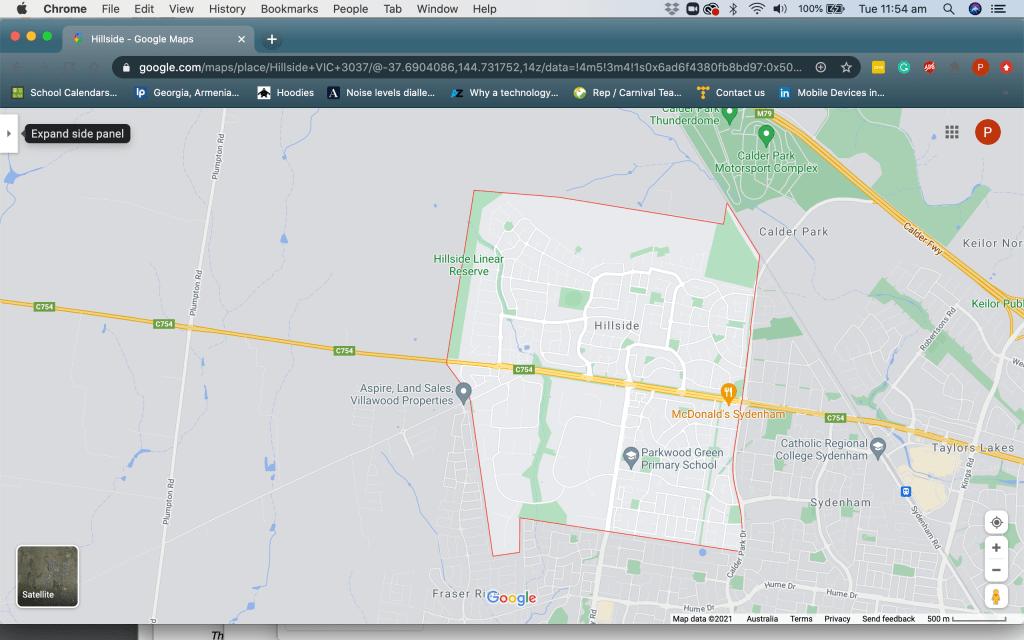Click McDonald's Sydenham restaurant pin
This screenshot has width=1024, height=640.
pos(730,393)
